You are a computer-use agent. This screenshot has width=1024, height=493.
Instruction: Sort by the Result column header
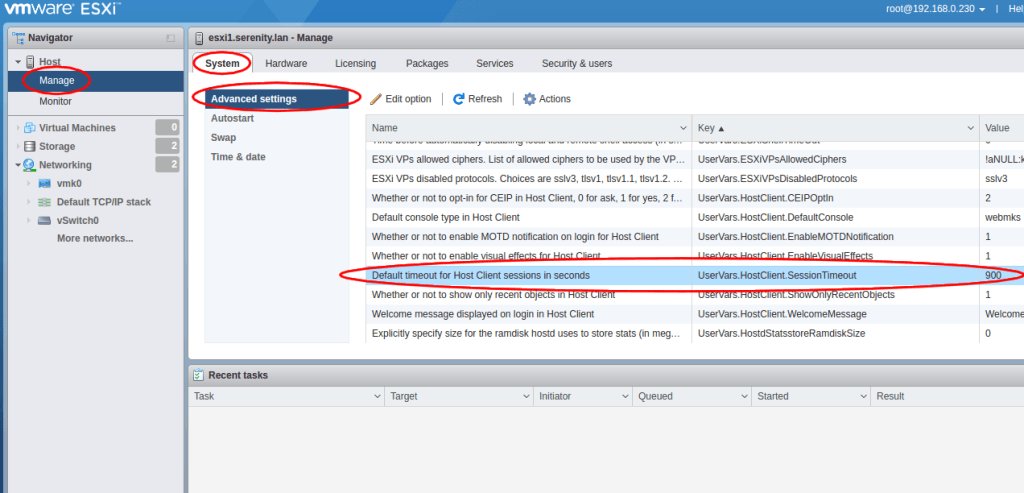coord(948,396)
